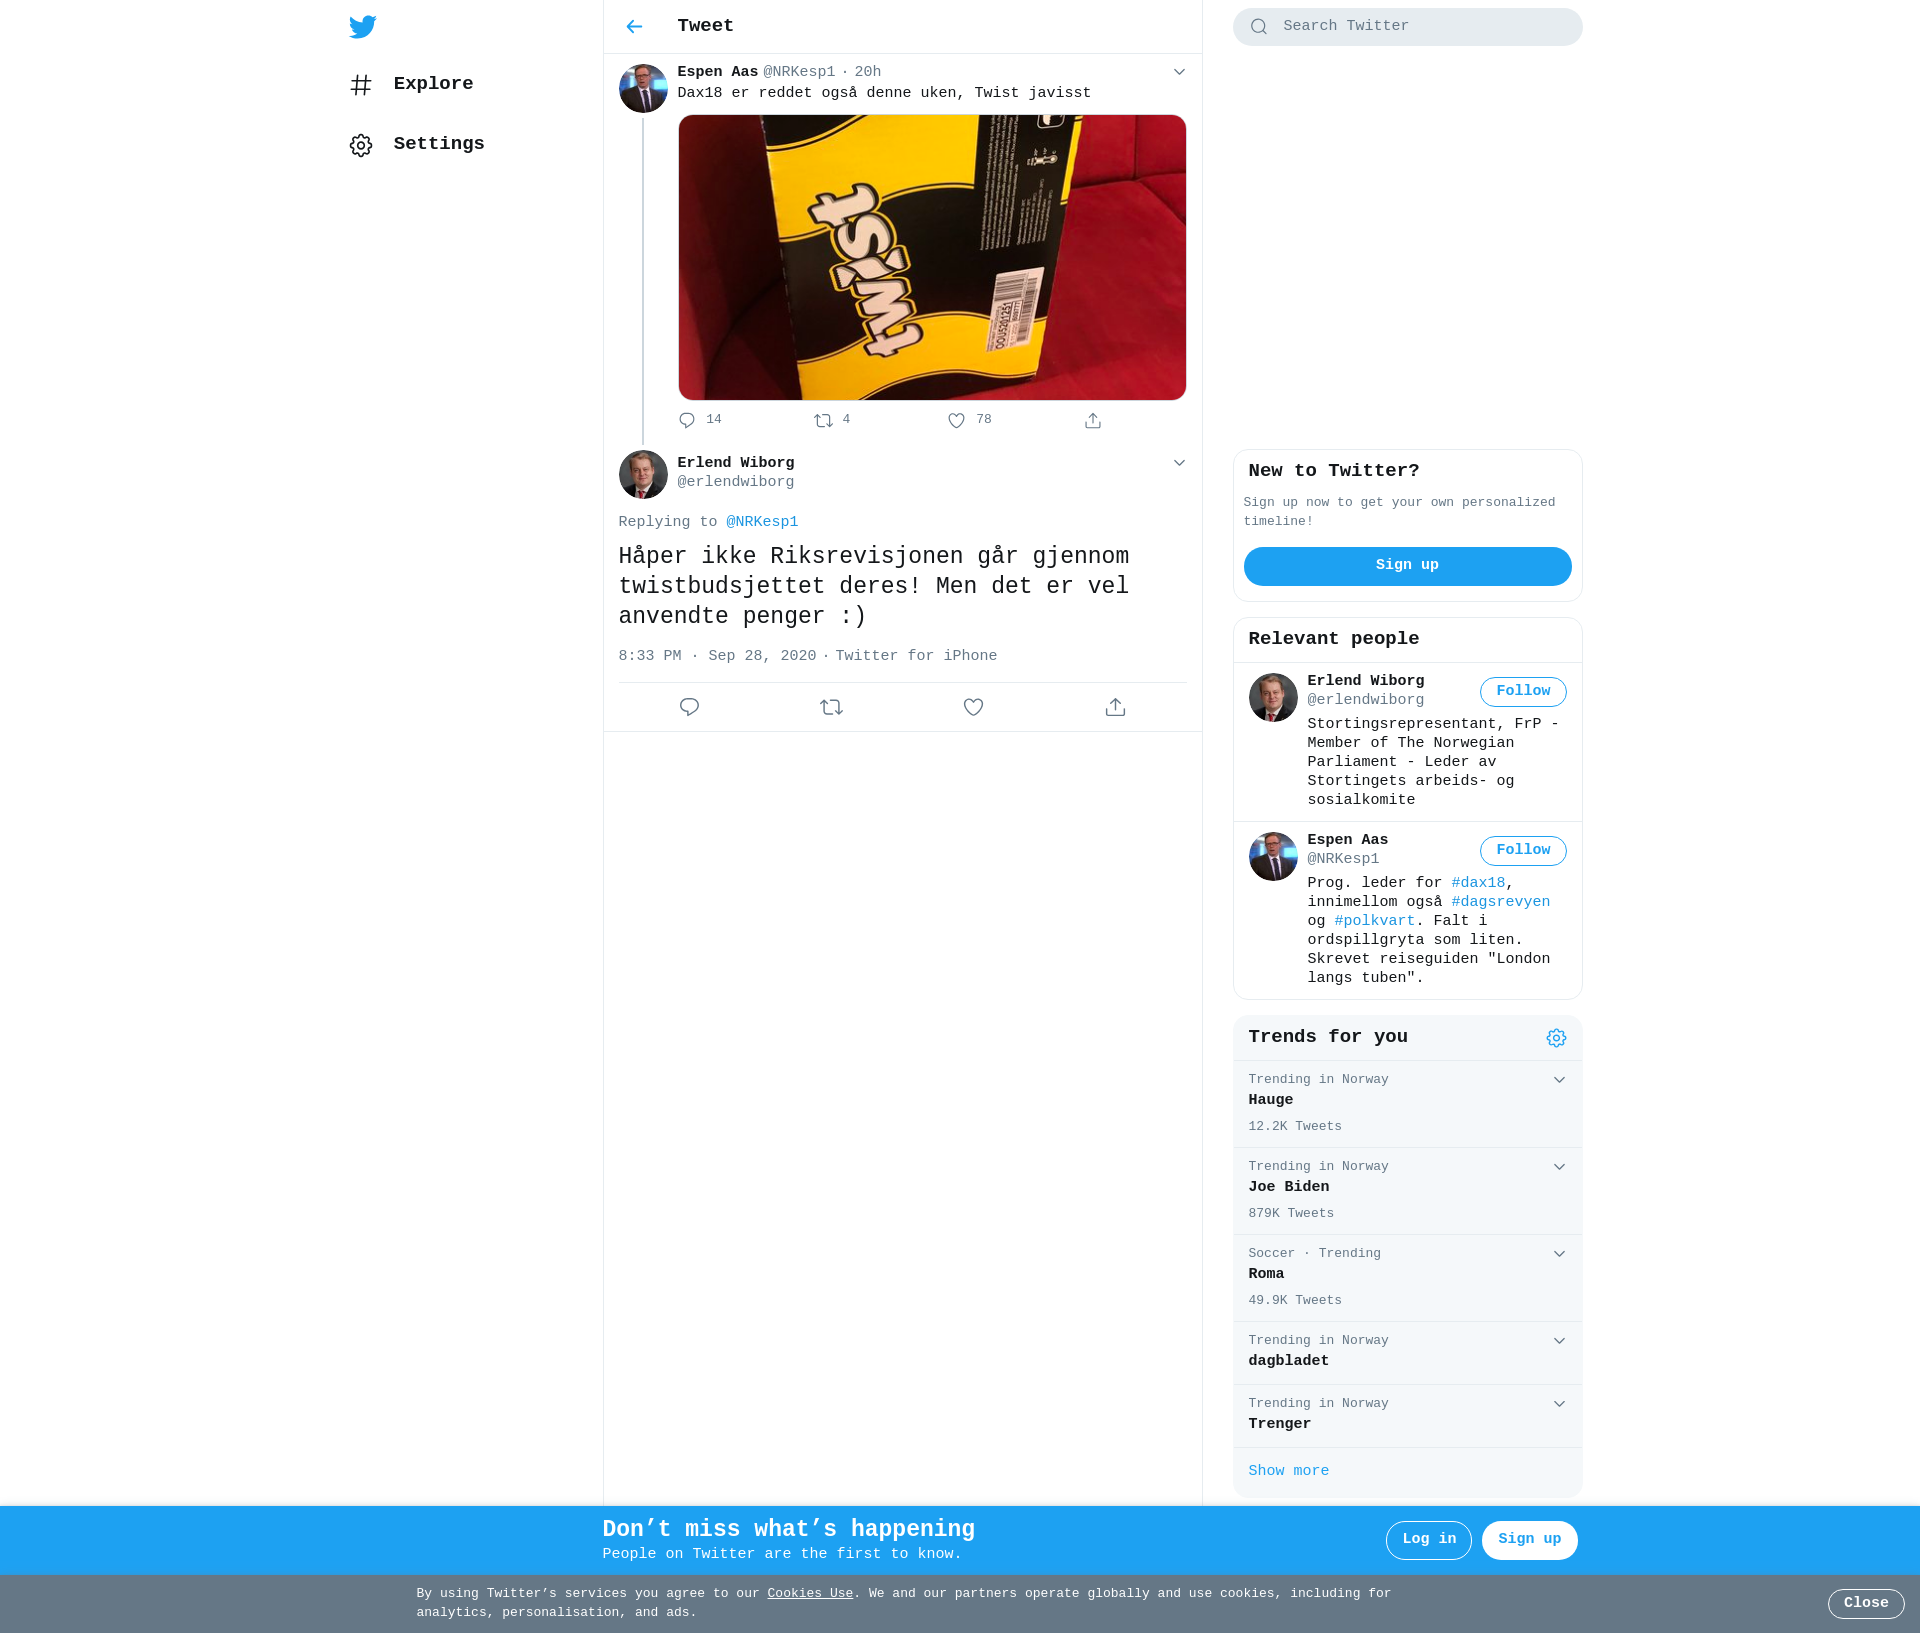Open the @NRKesp1 mention link
1920x1633 pixels.
[x=762, y=522]
